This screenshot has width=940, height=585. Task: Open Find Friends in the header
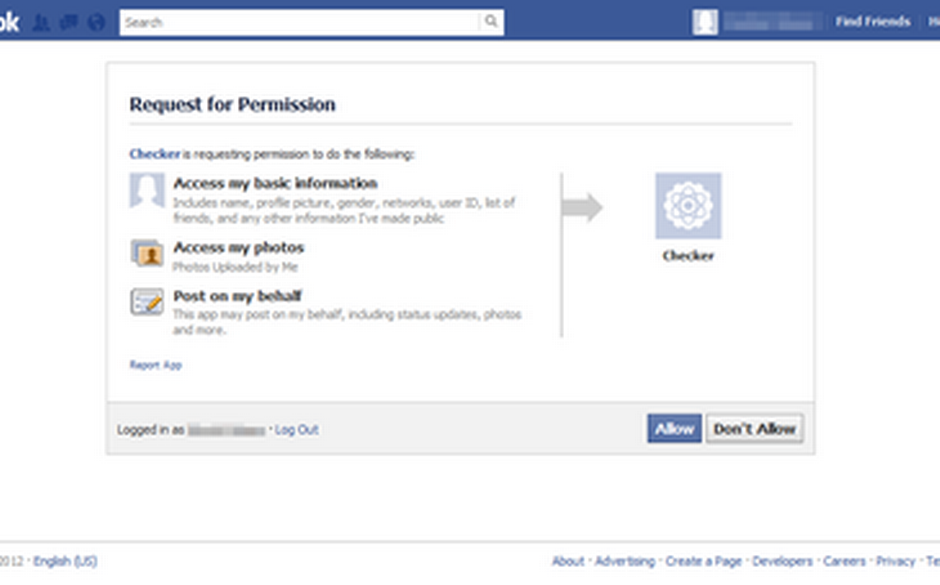873,22
